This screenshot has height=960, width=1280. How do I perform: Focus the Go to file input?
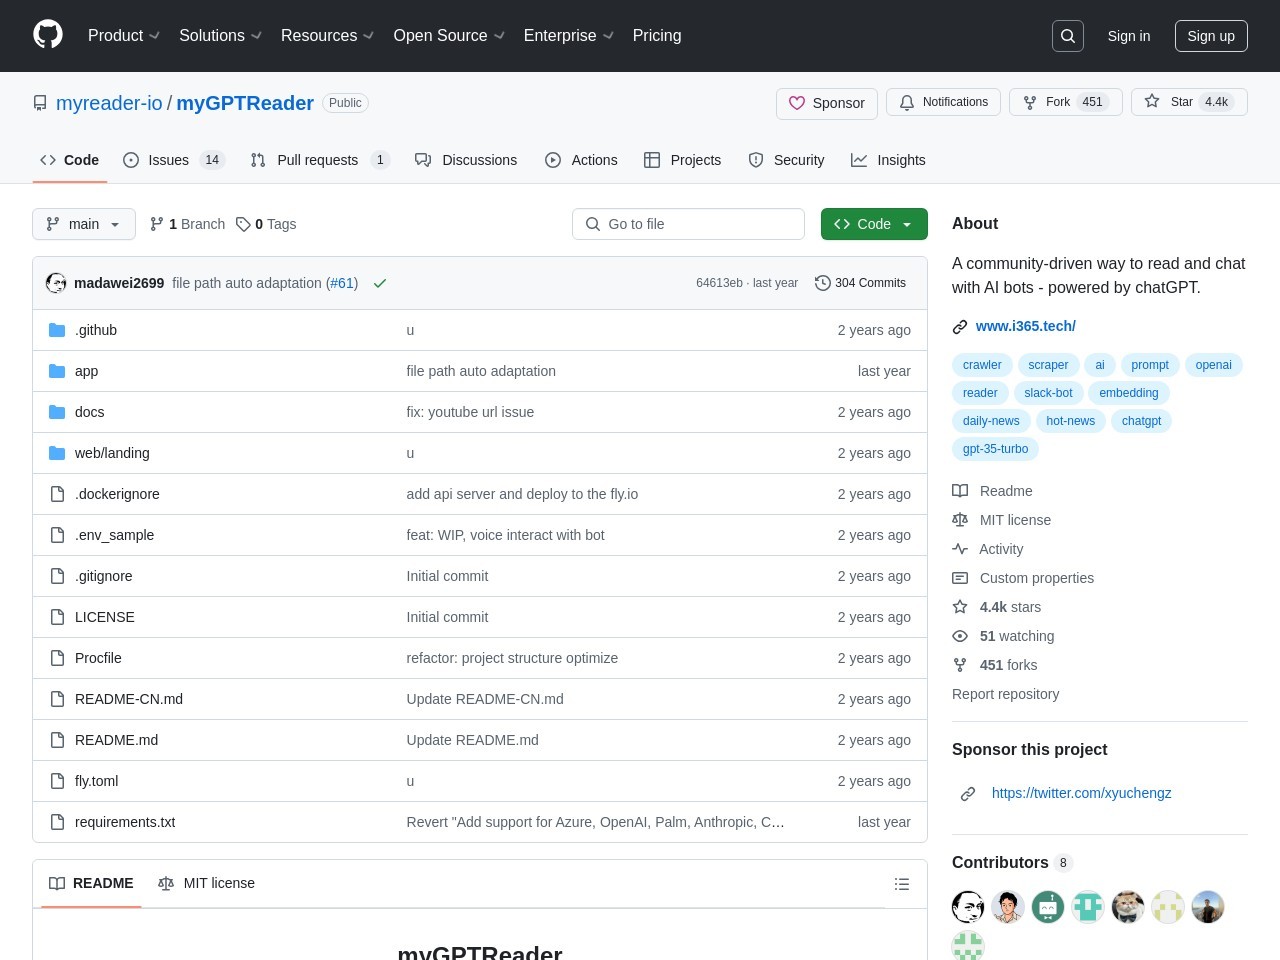(688, 224)
